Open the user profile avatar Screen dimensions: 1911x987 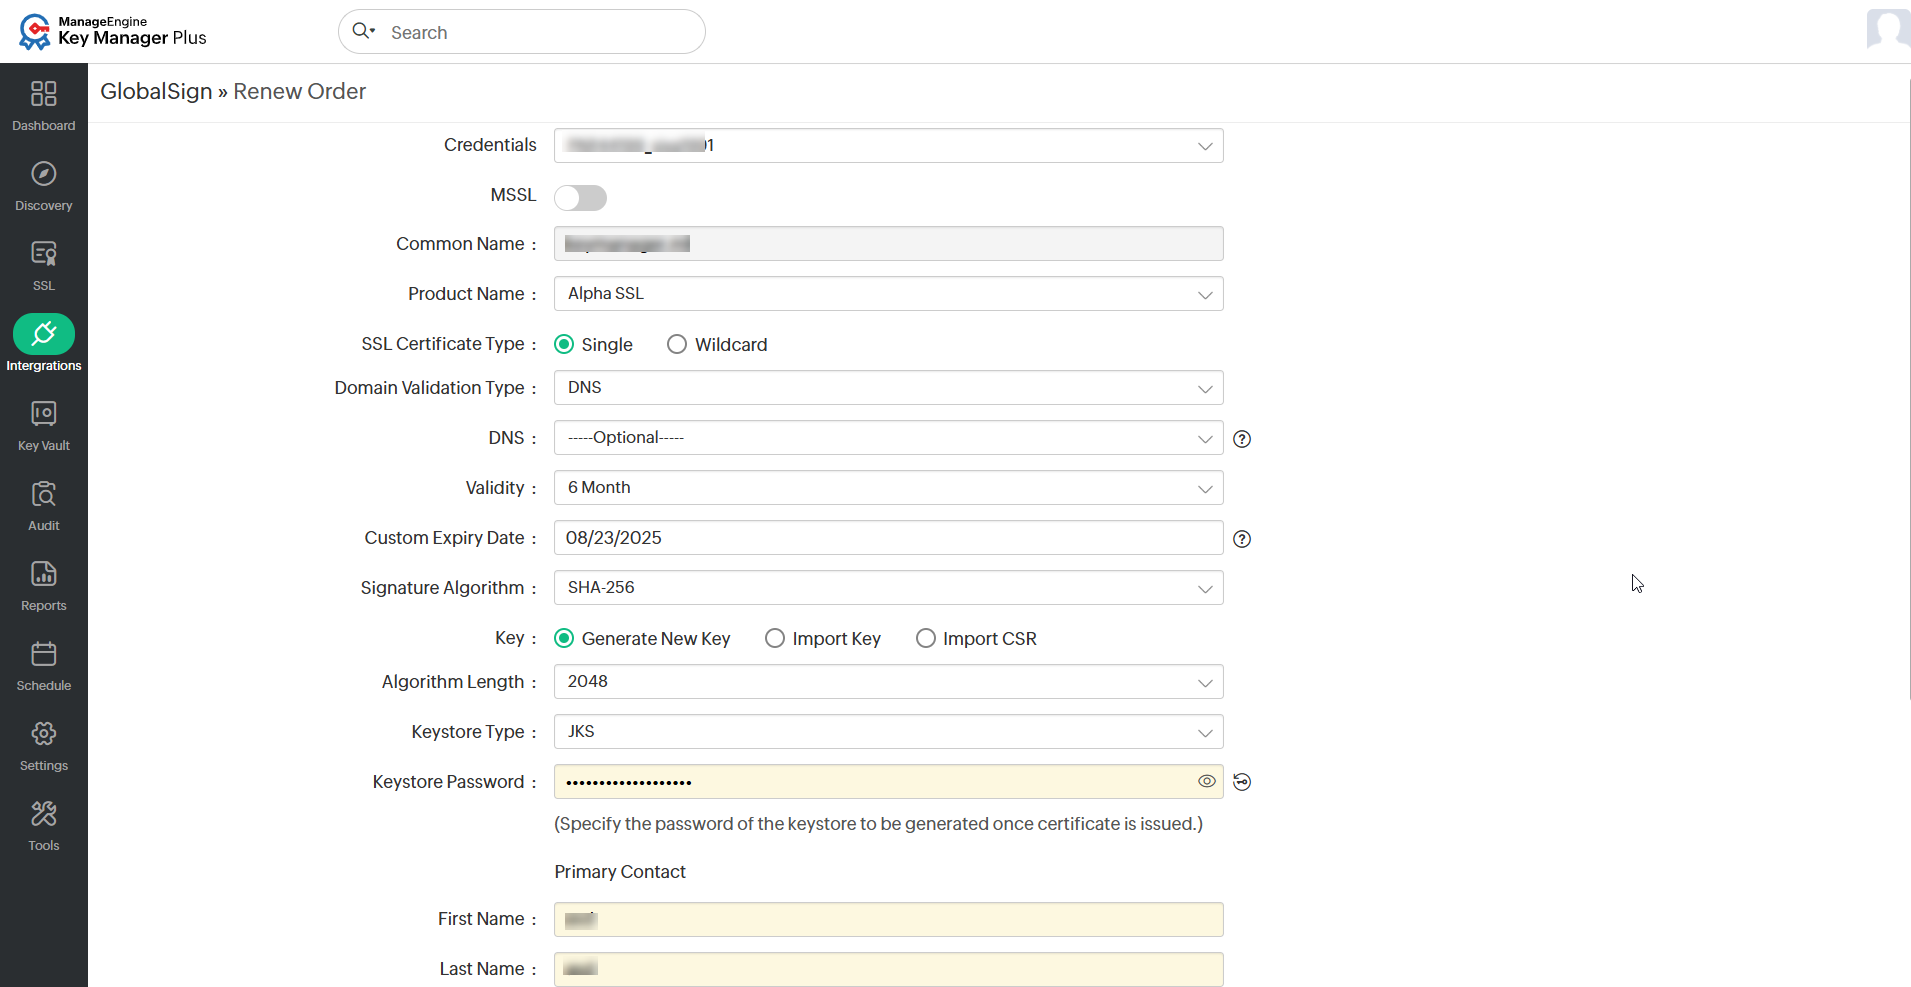(1888, 28)
